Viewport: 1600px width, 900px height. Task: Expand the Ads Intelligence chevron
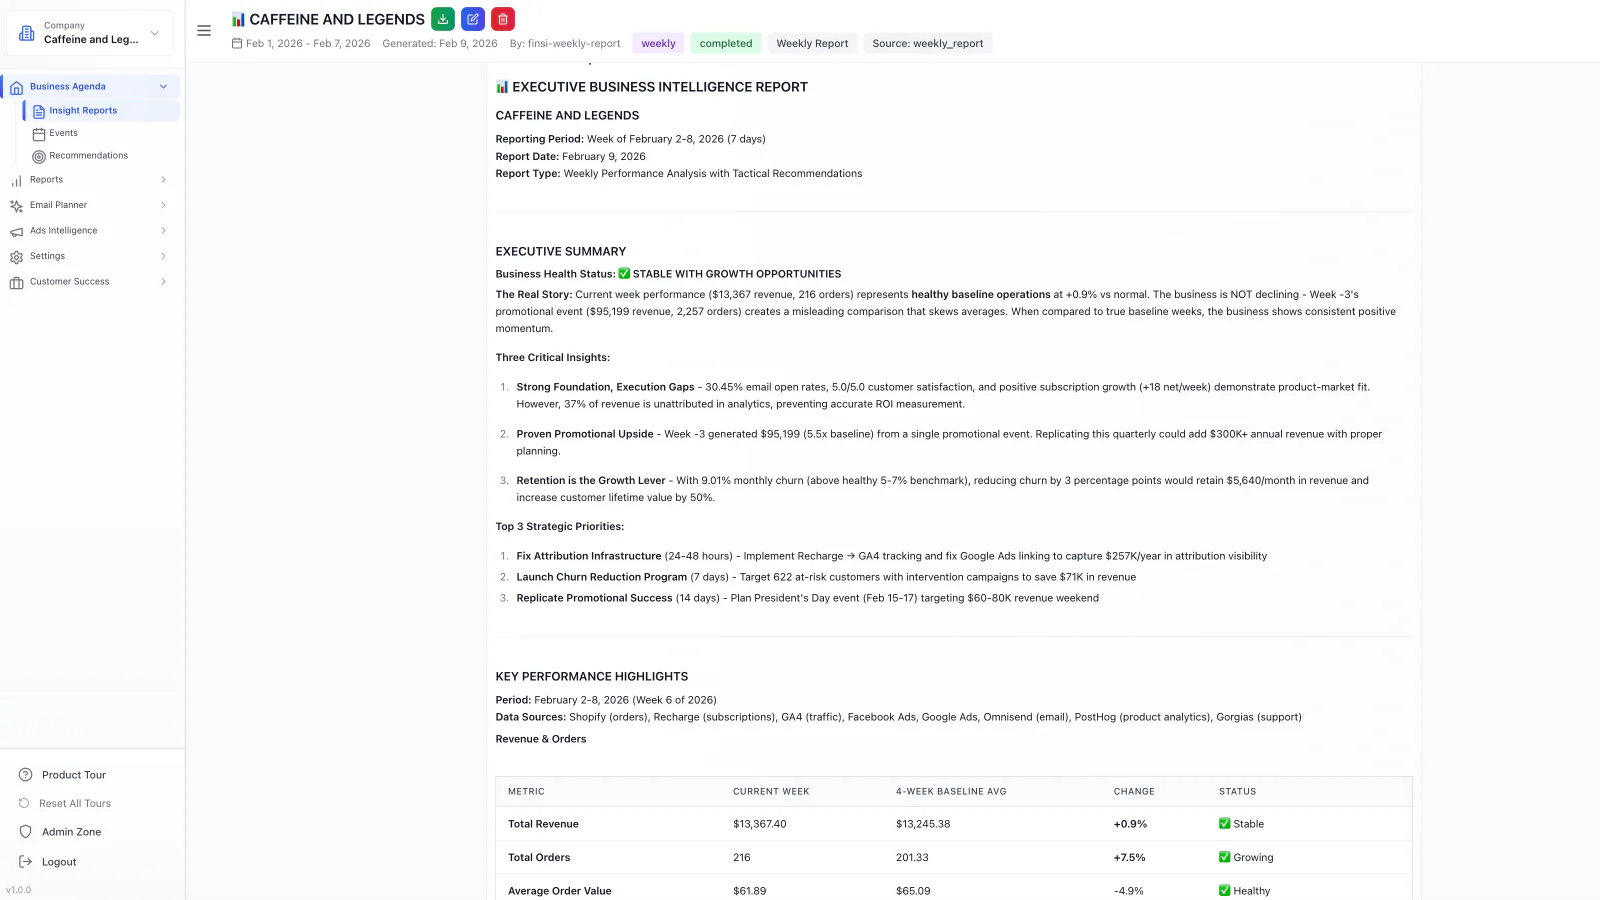pyautogui.click(x=163, y=231)
